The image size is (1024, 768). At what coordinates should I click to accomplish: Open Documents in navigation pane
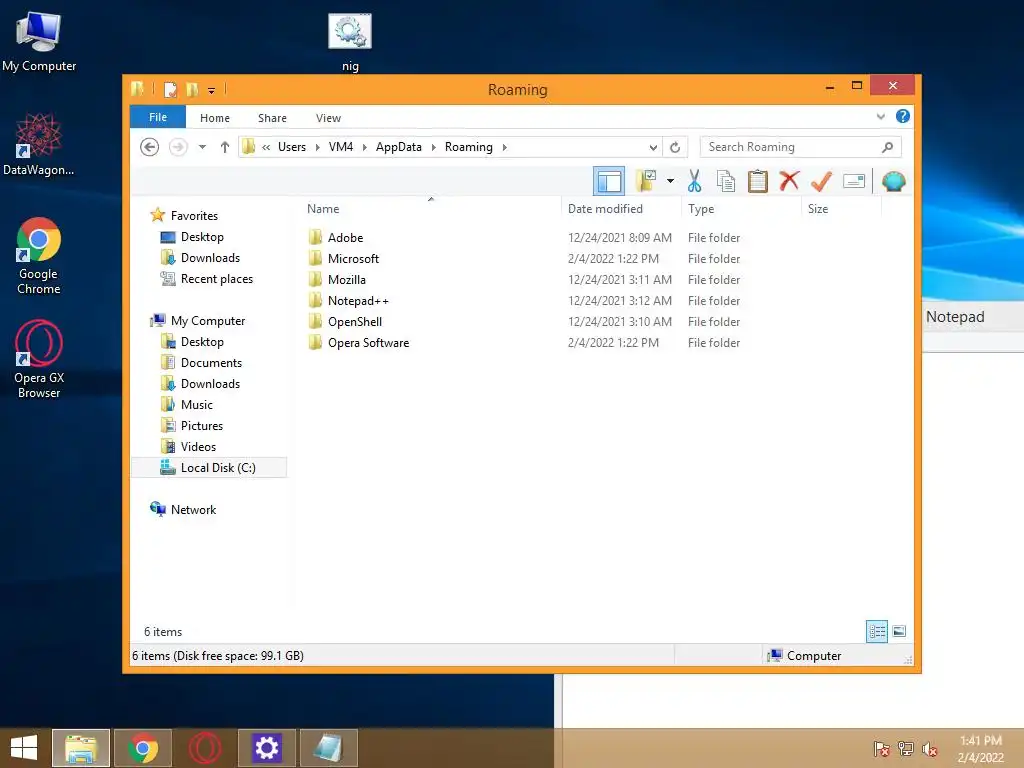click(x=211, y=362)
